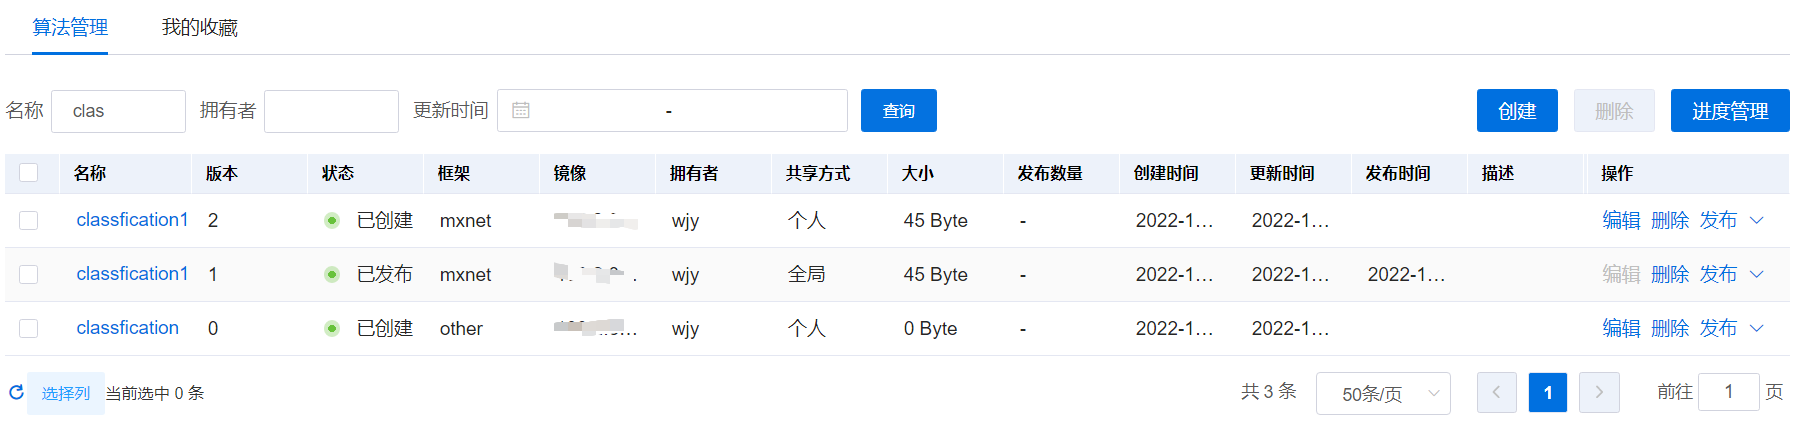Screen dimensions: 1793x425
Task: Open the 50条/页 page size dropdown
Action: coord(1383,393)
